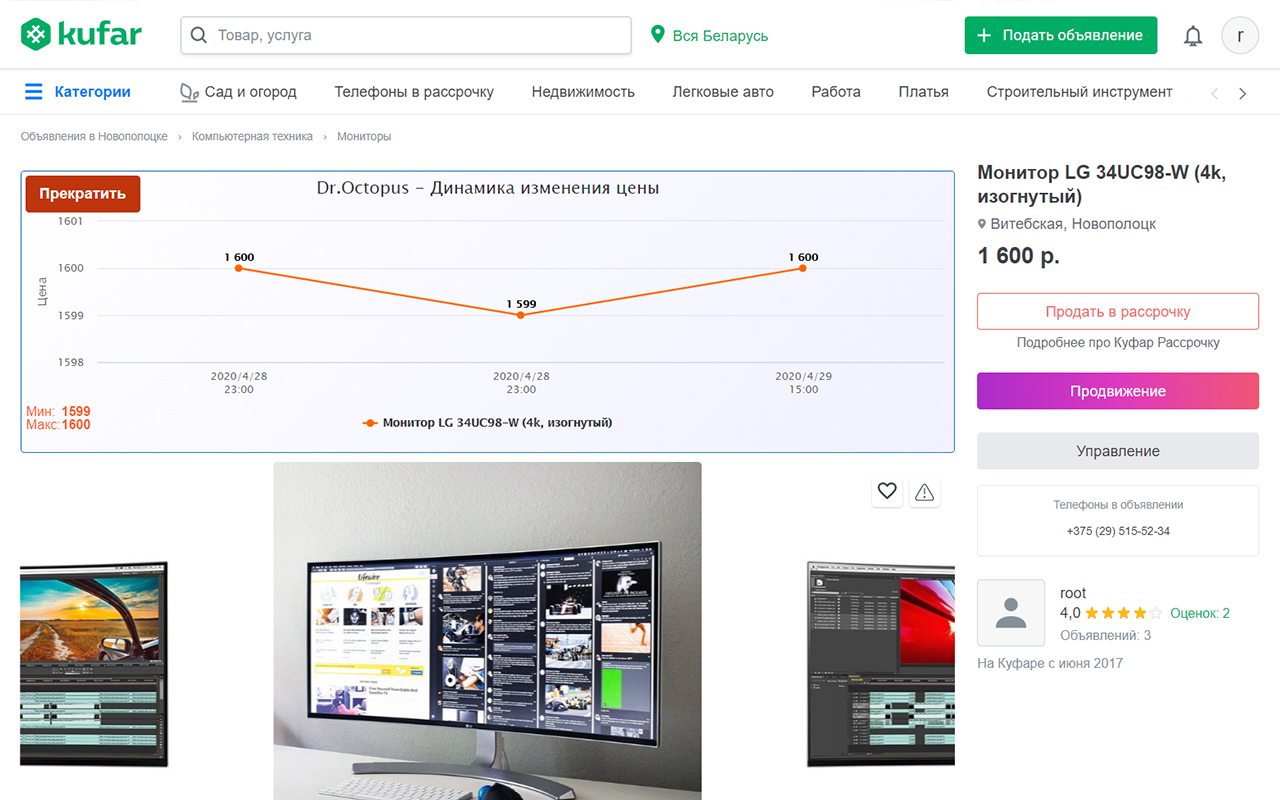Focus the Товар, услуга search field
1280x800 pixels.
[406, 35]
